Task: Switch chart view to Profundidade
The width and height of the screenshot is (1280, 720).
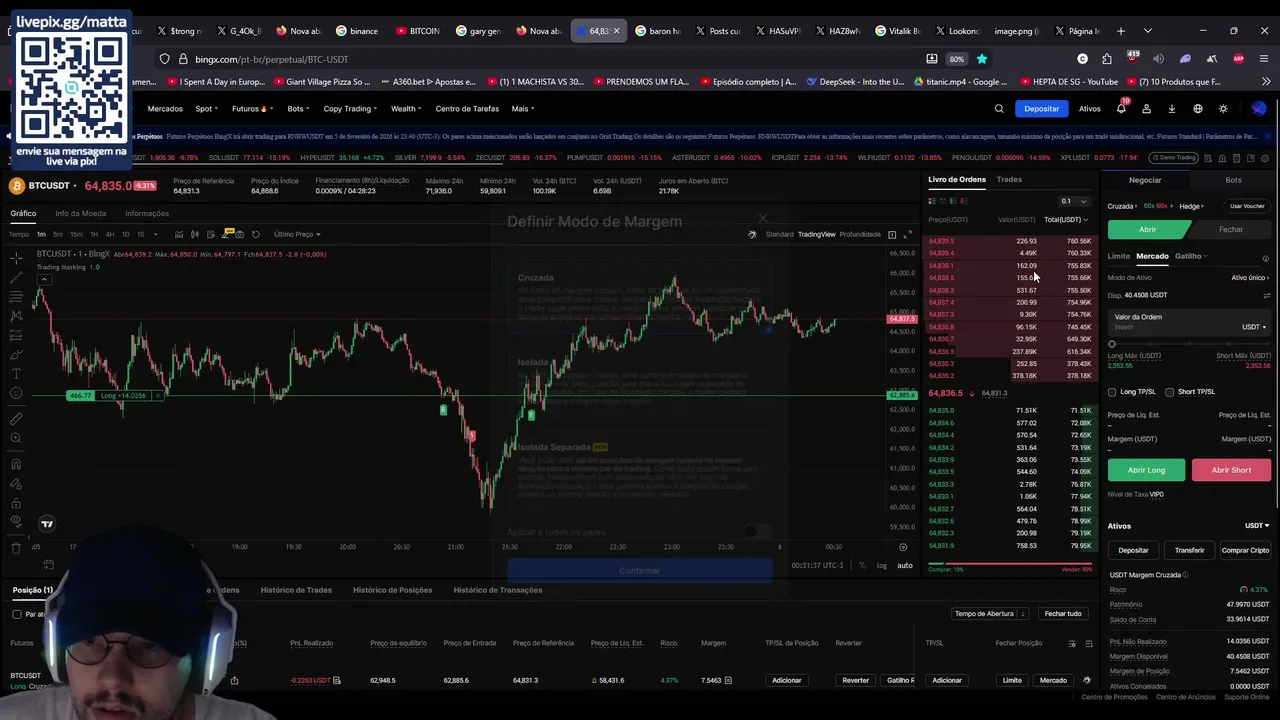Action: coord(860,234)
